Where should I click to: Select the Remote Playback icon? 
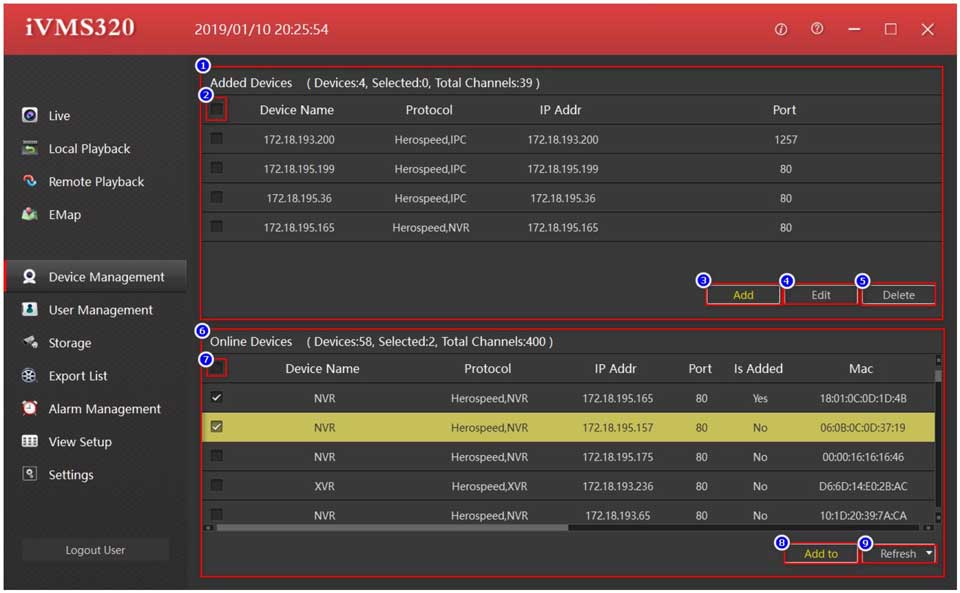pyautogui.click(x=30, y=182)
